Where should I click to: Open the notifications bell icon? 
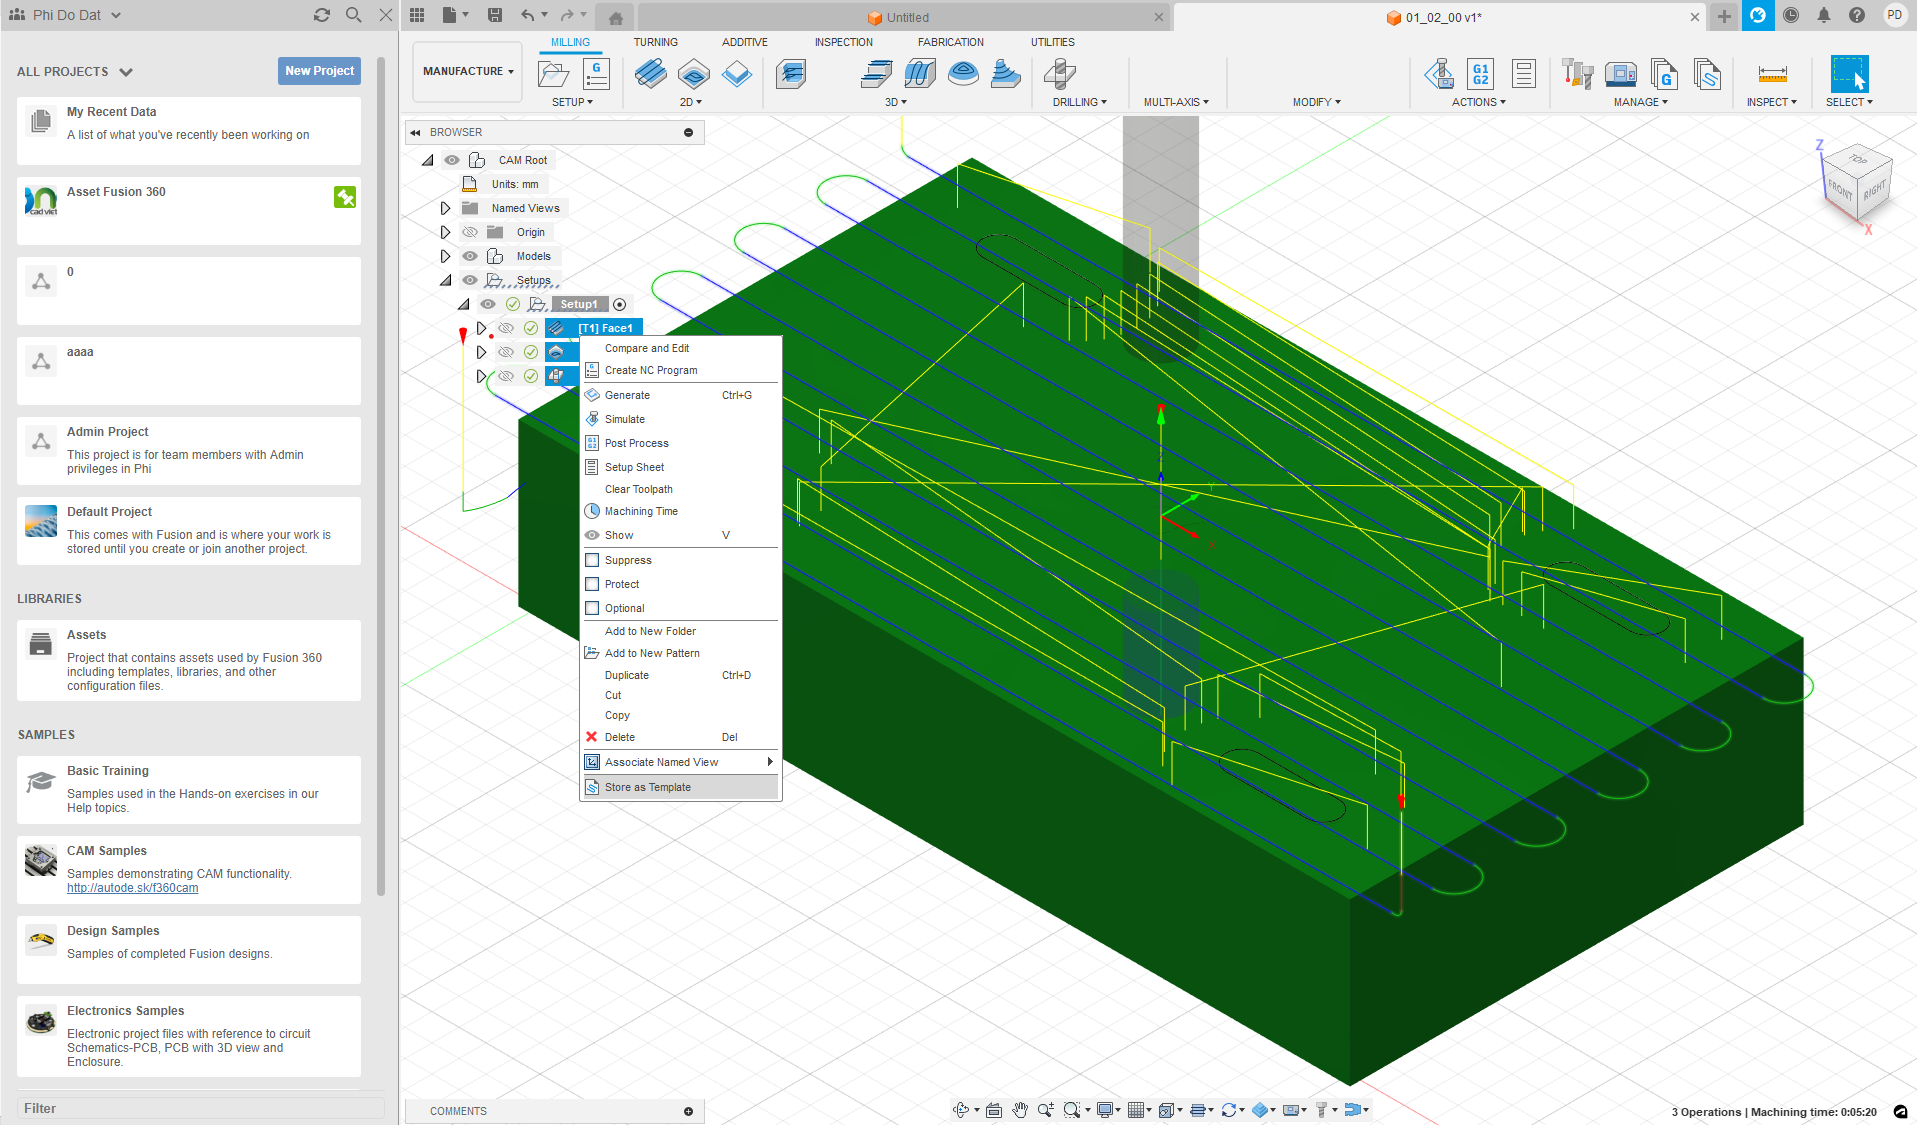1824,15
